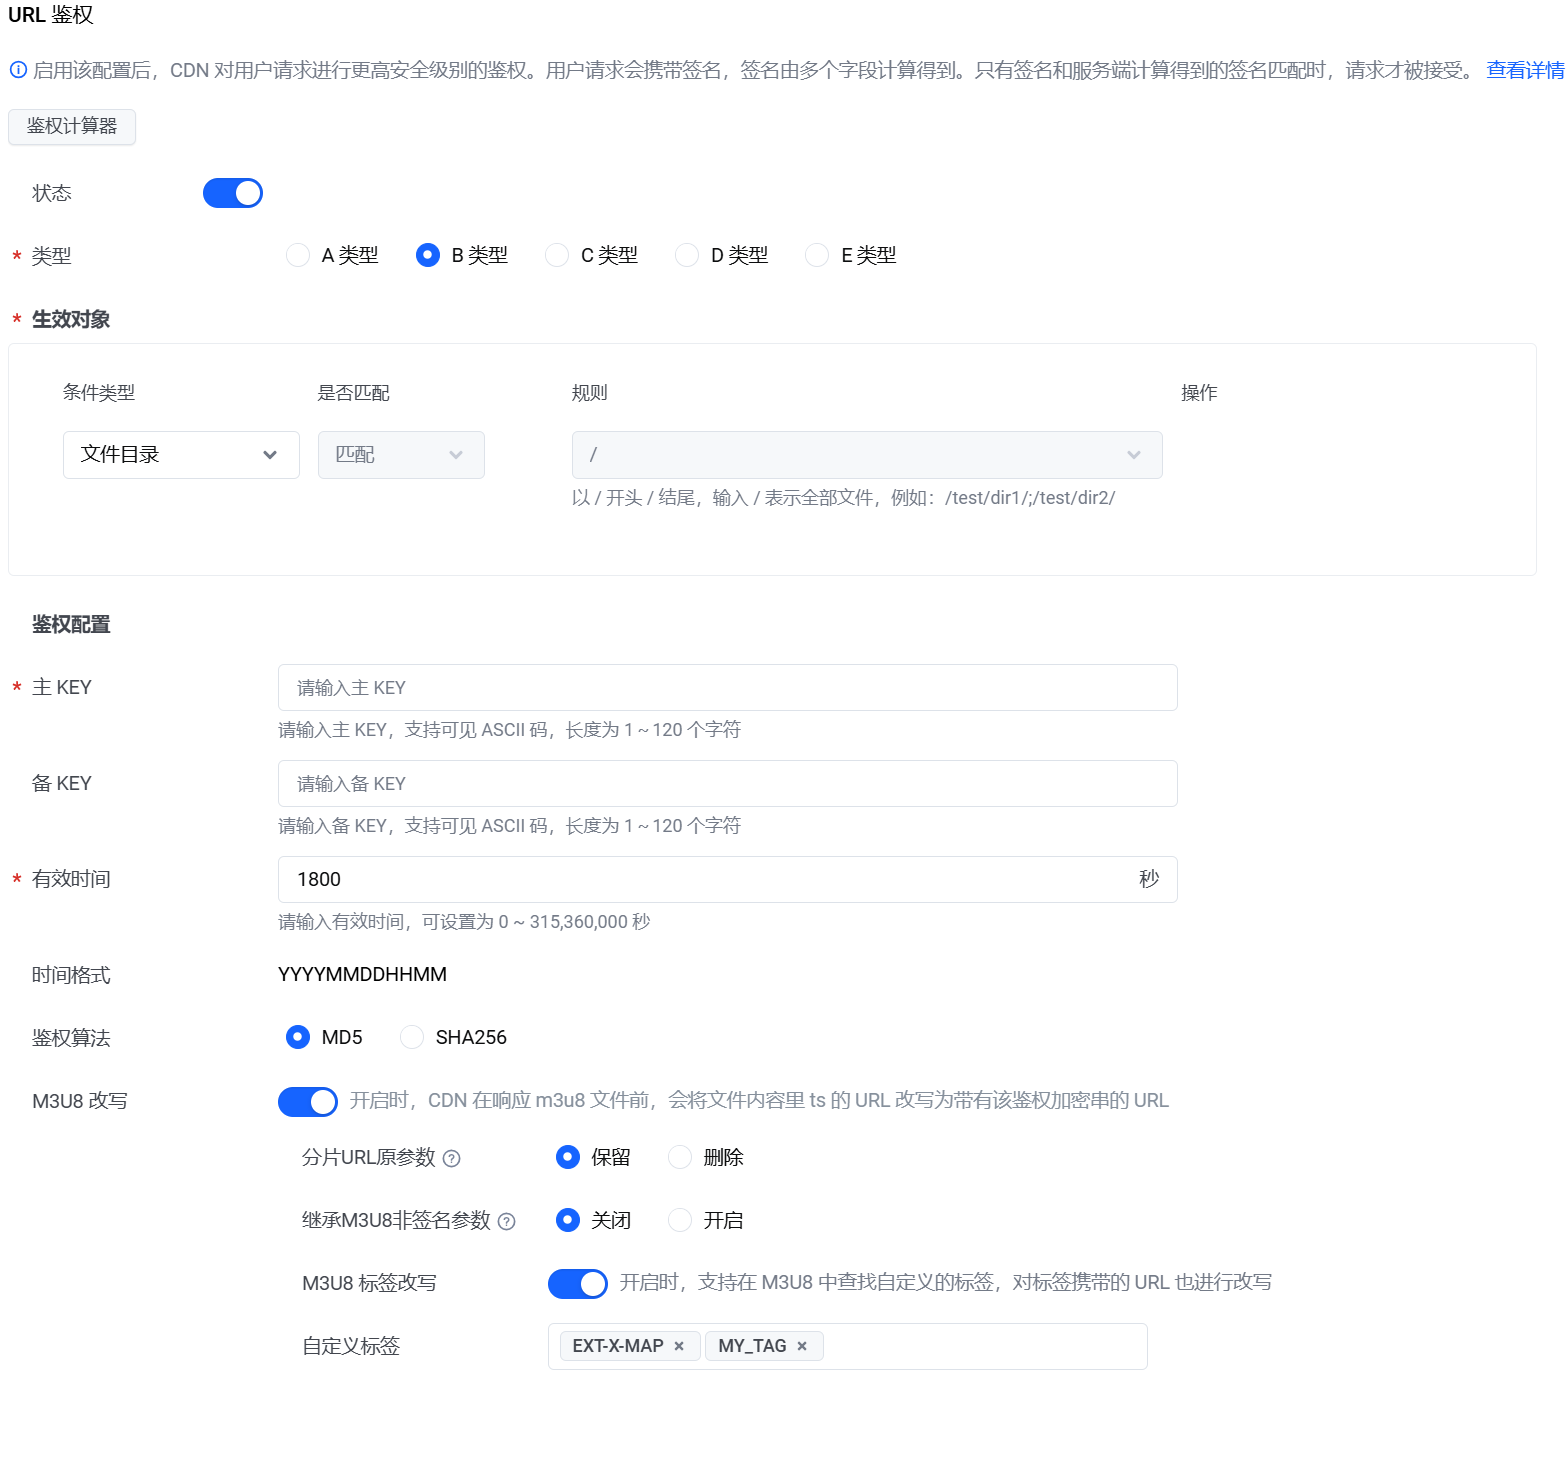Click help icon next to 继承M3U8非签名参数
Screen dimensions: 1568x1468
[x=507, y=1221]
